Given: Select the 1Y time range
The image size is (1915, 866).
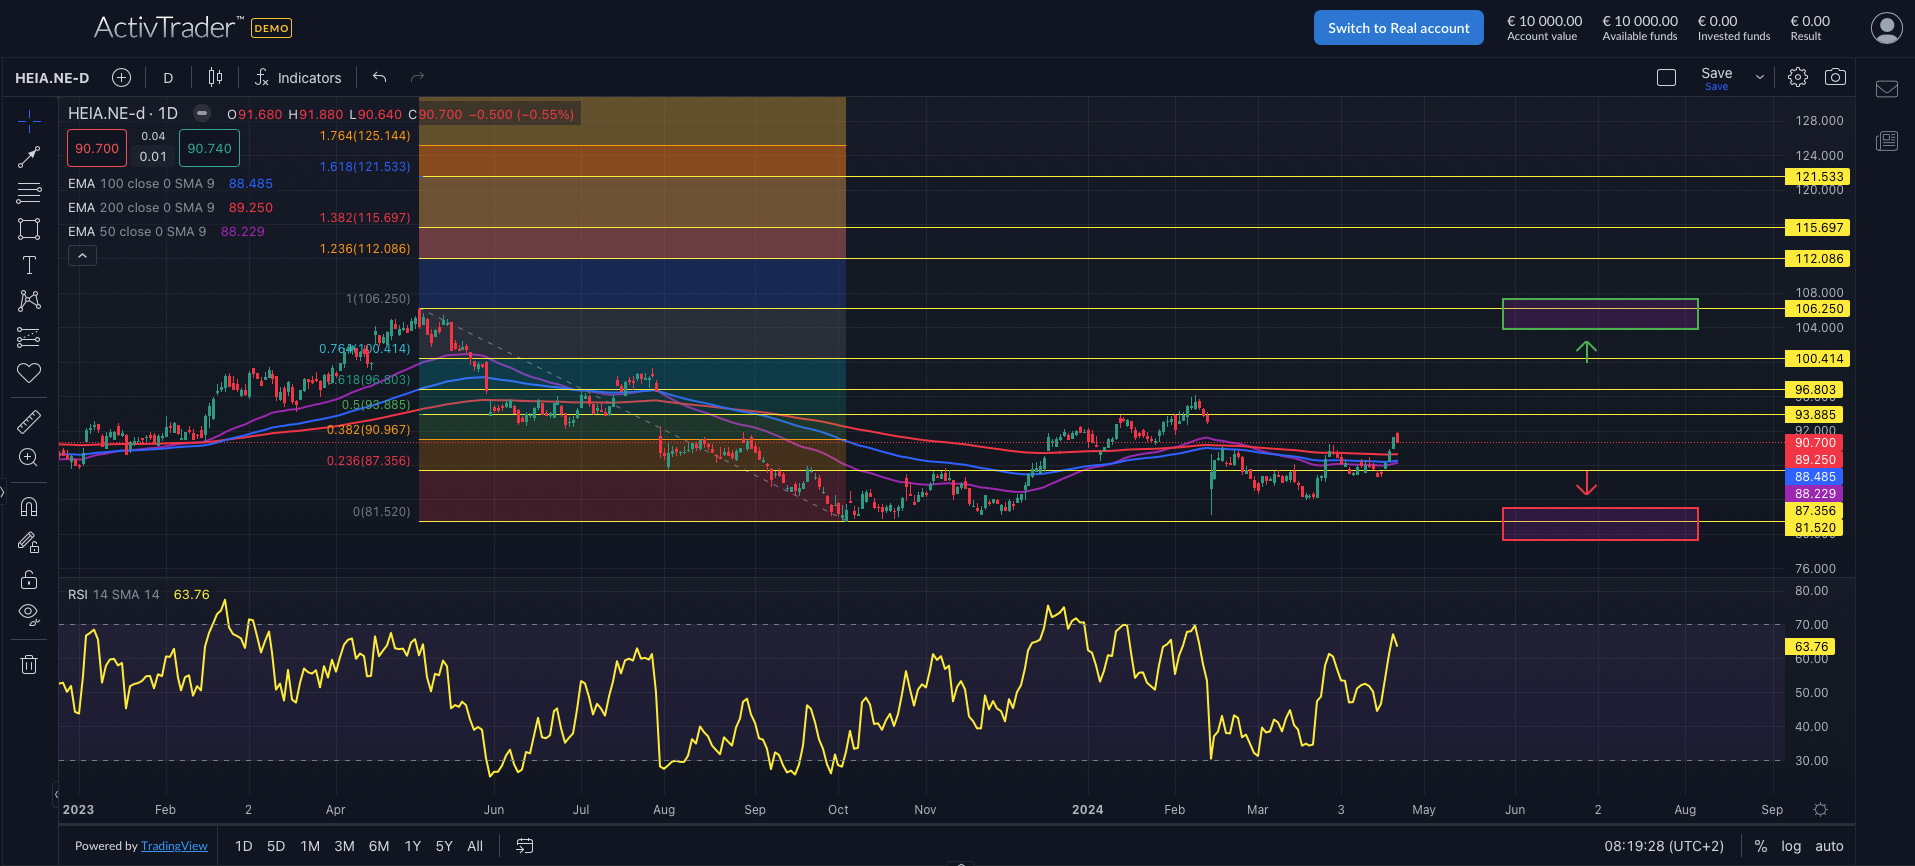Looking at the screenshot, I should click(x=412, y=846).
